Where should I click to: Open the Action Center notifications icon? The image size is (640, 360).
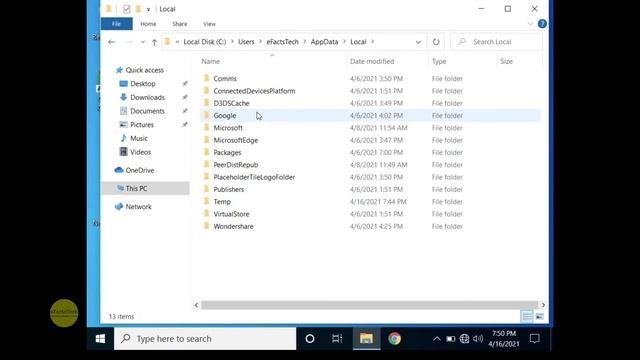click(x=535, y=338)
